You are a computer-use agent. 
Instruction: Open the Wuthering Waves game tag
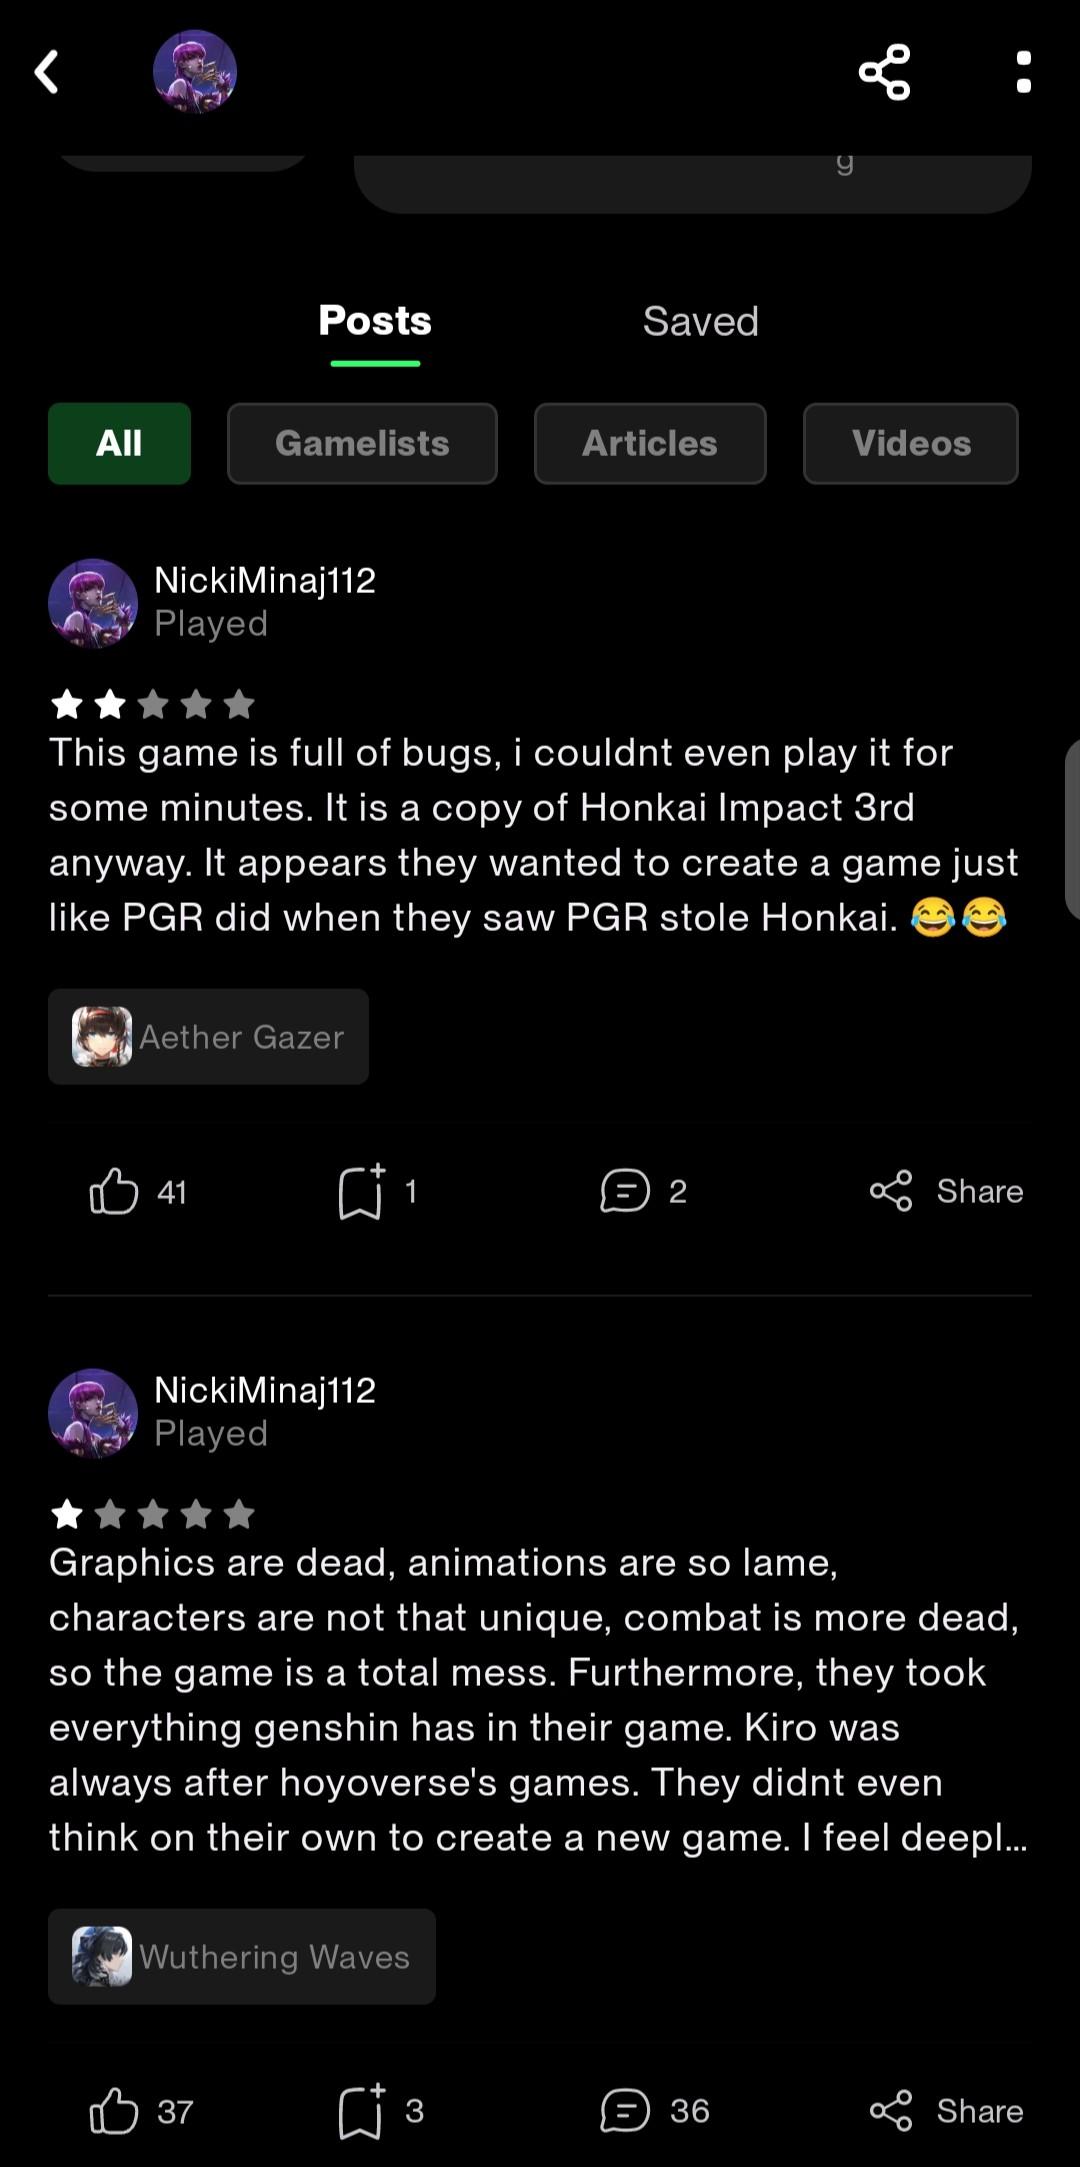242,1957
